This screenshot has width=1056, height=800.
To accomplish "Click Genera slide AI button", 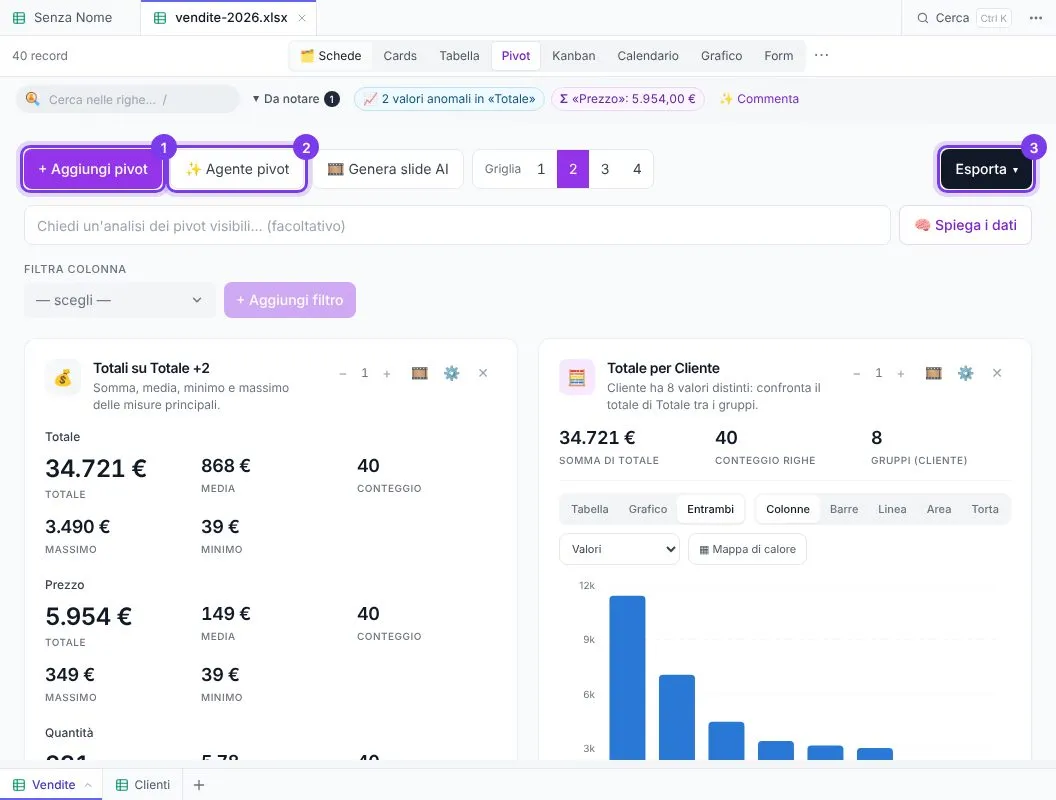I will point(388,169).
